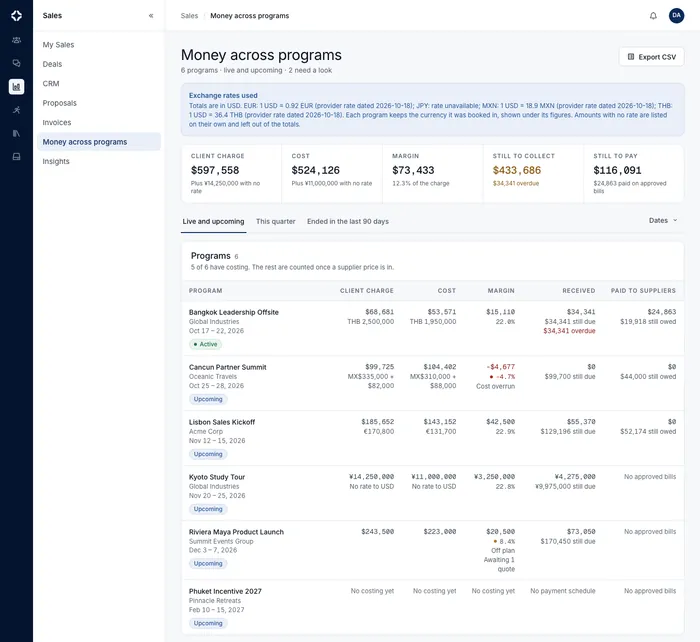The image size is (700, 642).
Task: Click the Active status badge
Action: point(206,344)
